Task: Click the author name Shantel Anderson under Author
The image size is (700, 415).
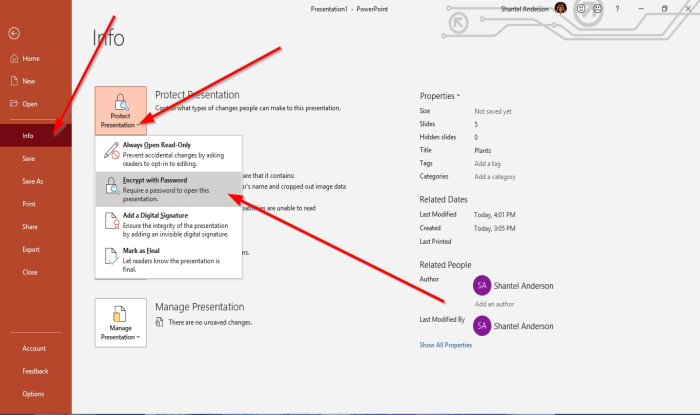Action: pos(523,286)
